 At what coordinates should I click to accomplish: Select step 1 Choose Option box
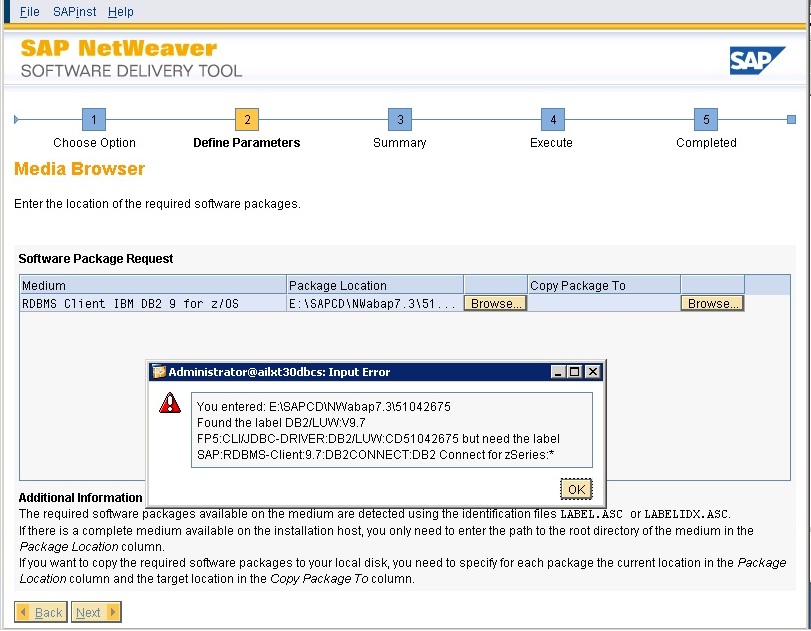tap(94, 119)
